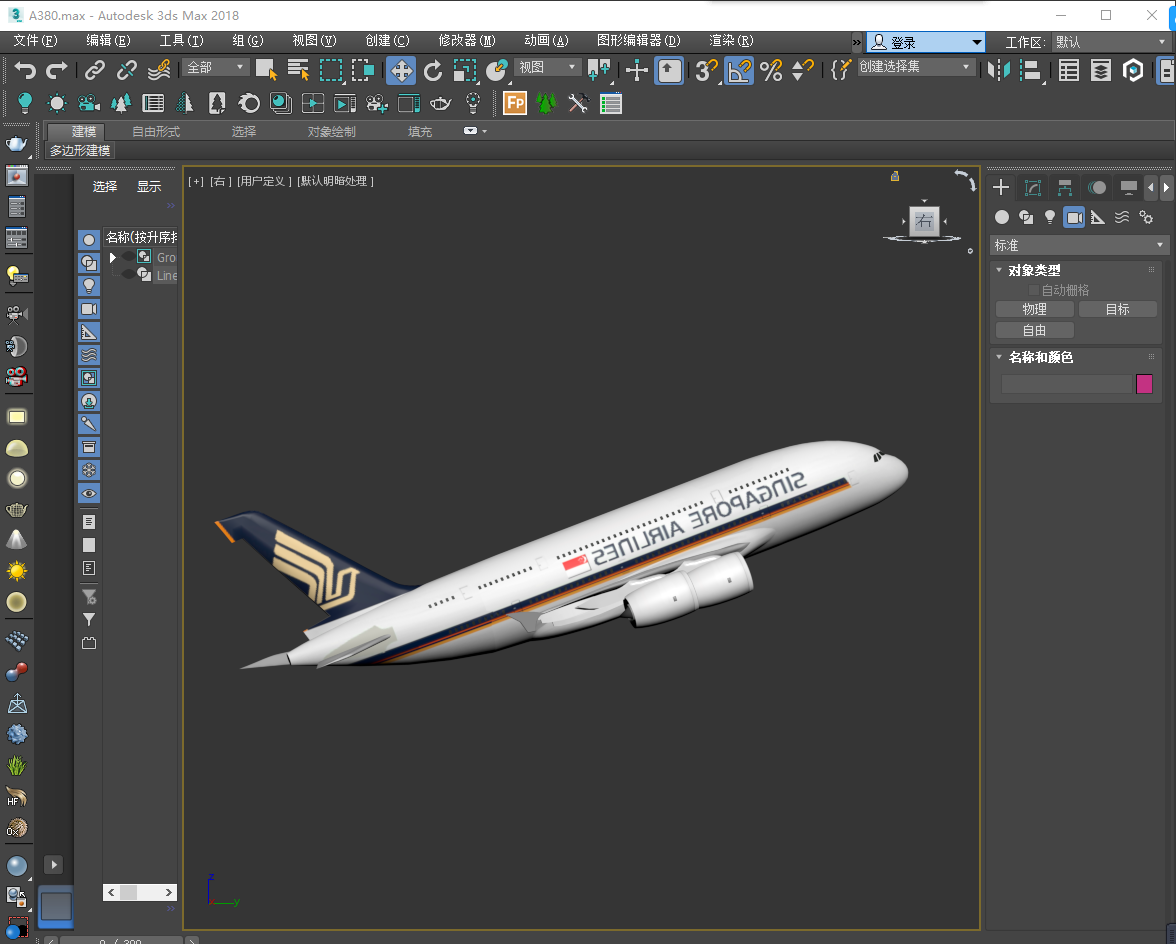Collapse the 对象类型 rollout
This screenshot has width=1176, height=944.
999,270
